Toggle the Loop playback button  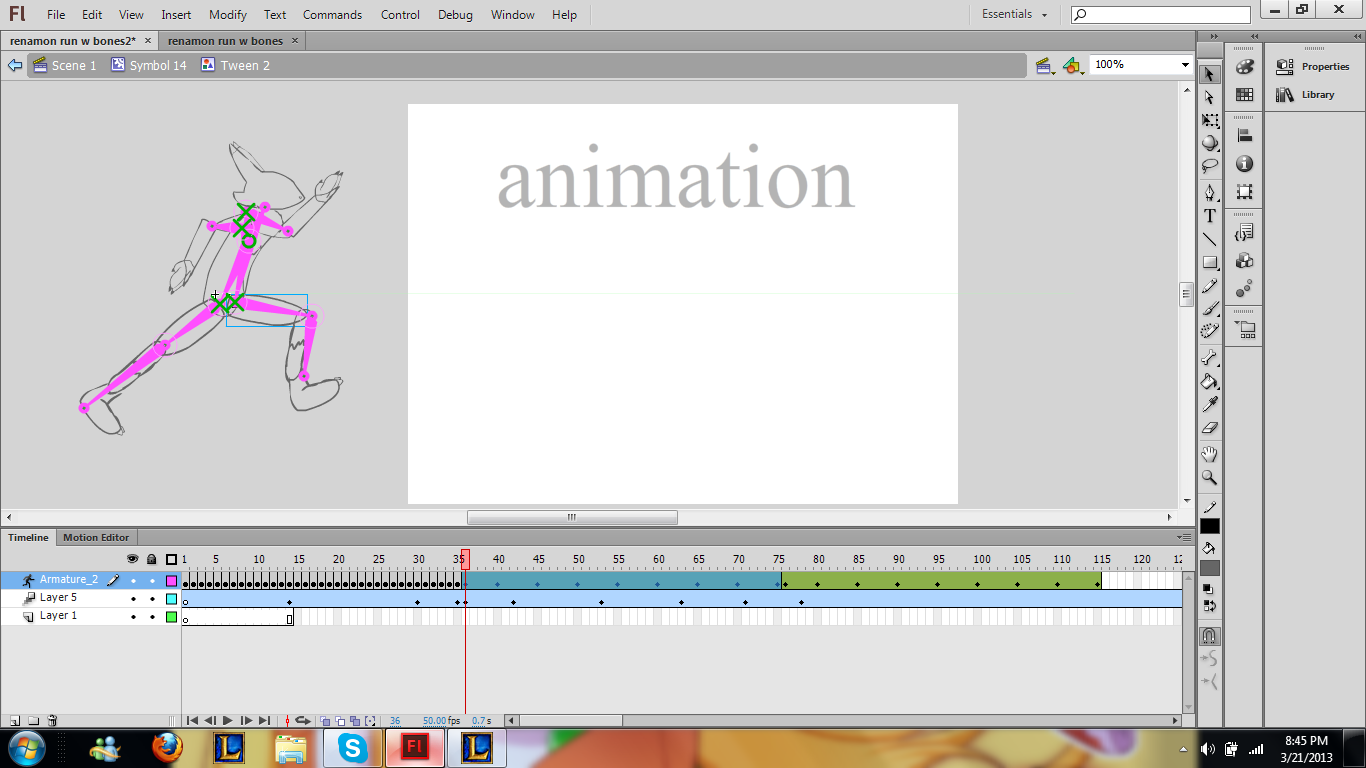click(303, 720)
